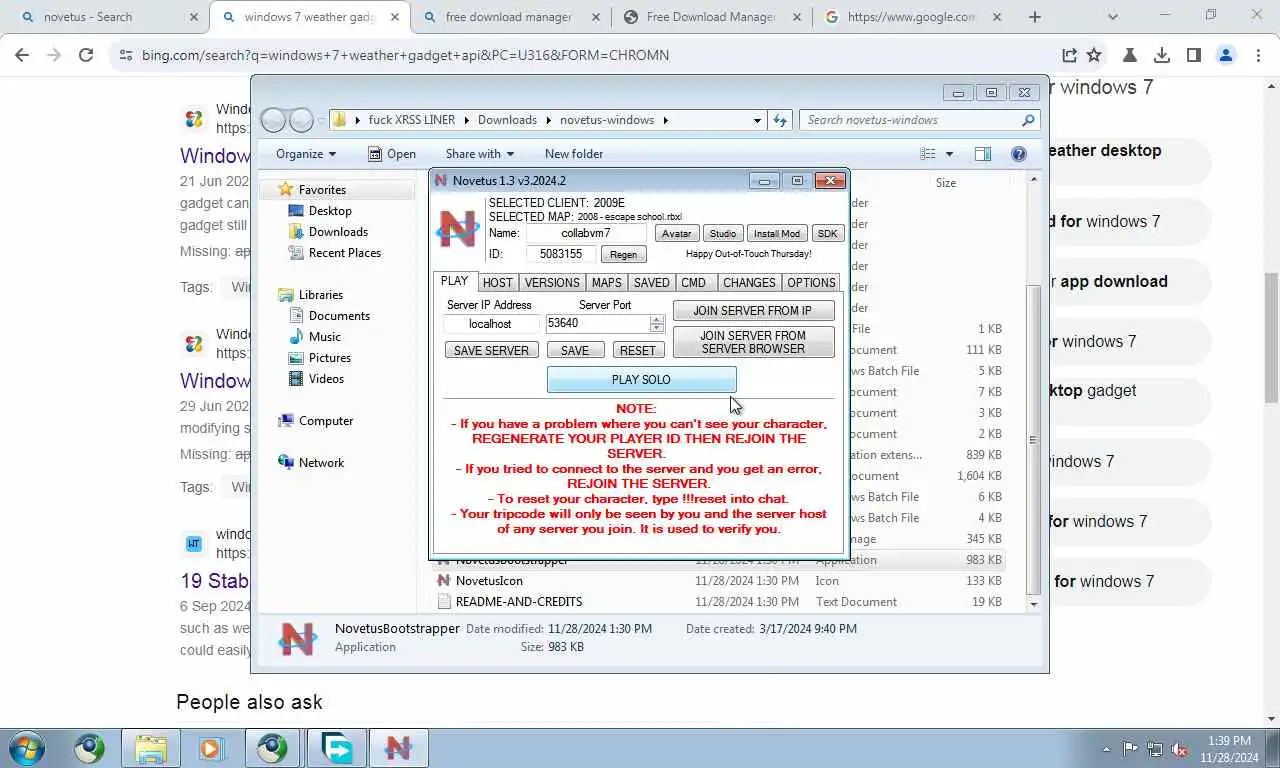Open the browser profile avatar

(x=1226, y=56)
